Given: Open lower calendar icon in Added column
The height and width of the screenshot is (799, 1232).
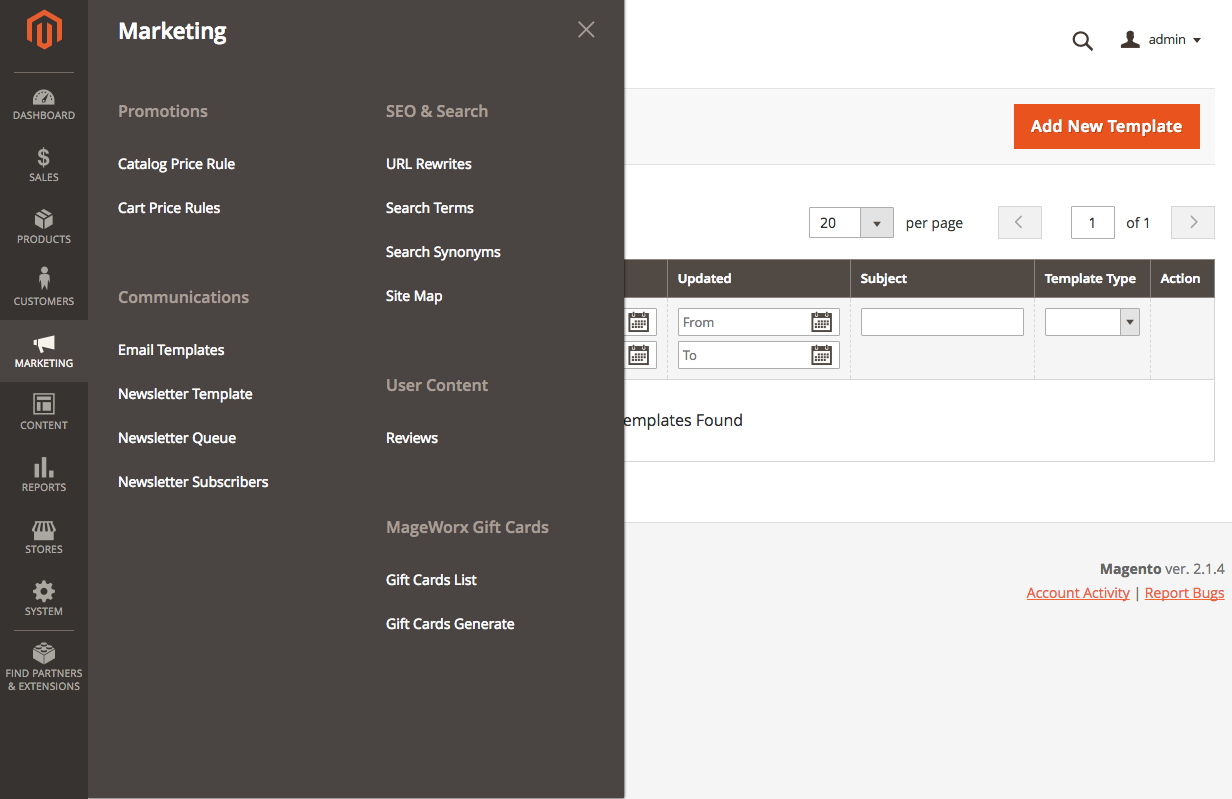Looking at the screenshot, I should coord(638,355).
